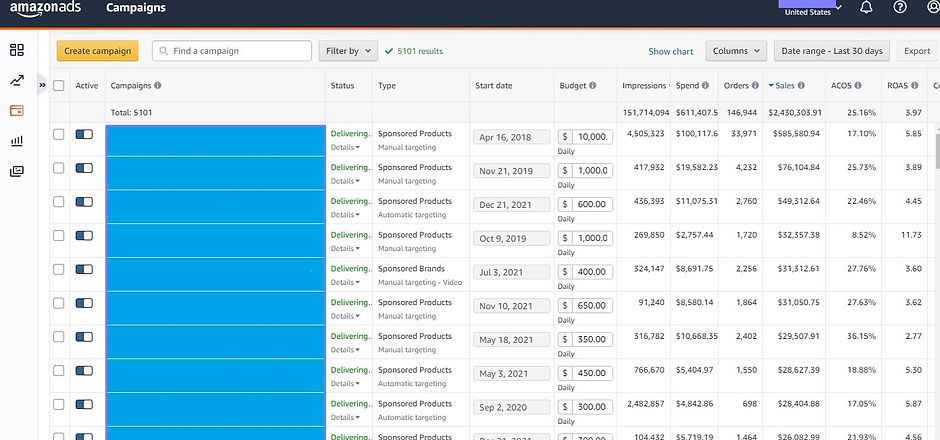This screenshot has width=940, height=440.
Task: Open the Filter by dropdown
Action: (348, 51)
